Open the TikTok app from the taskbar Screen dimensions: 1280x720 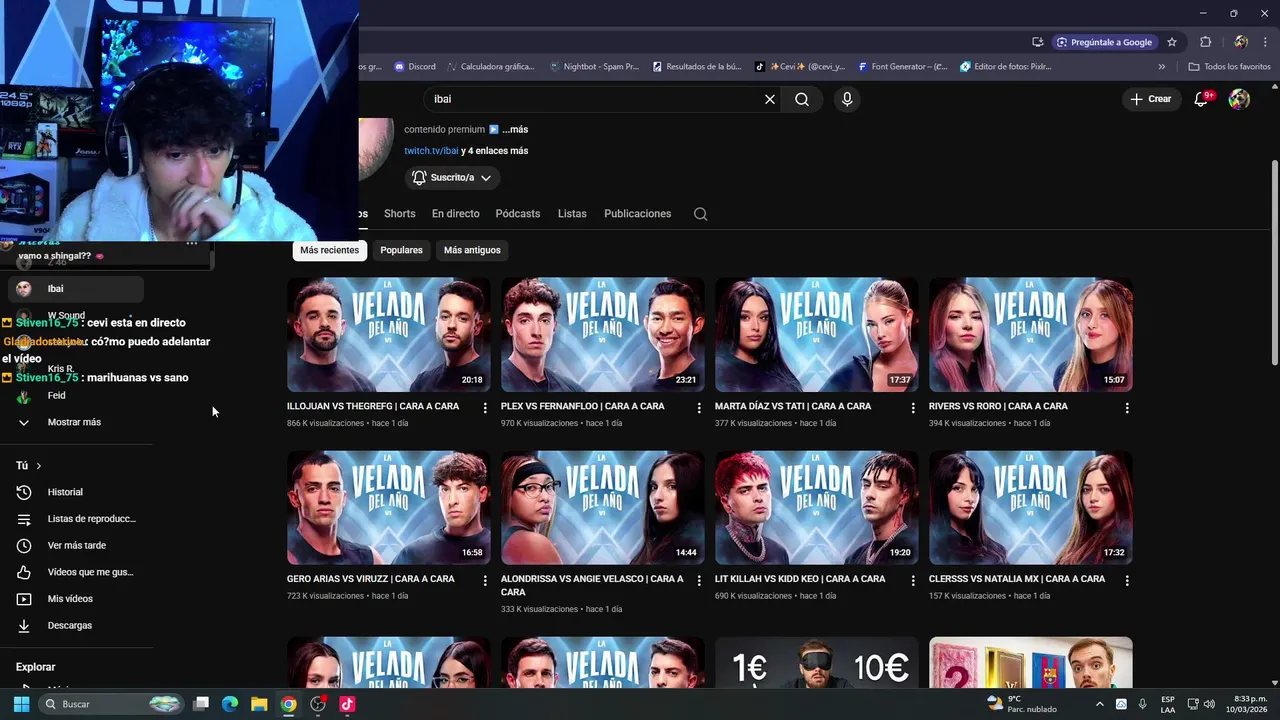[x=347, y=704]
